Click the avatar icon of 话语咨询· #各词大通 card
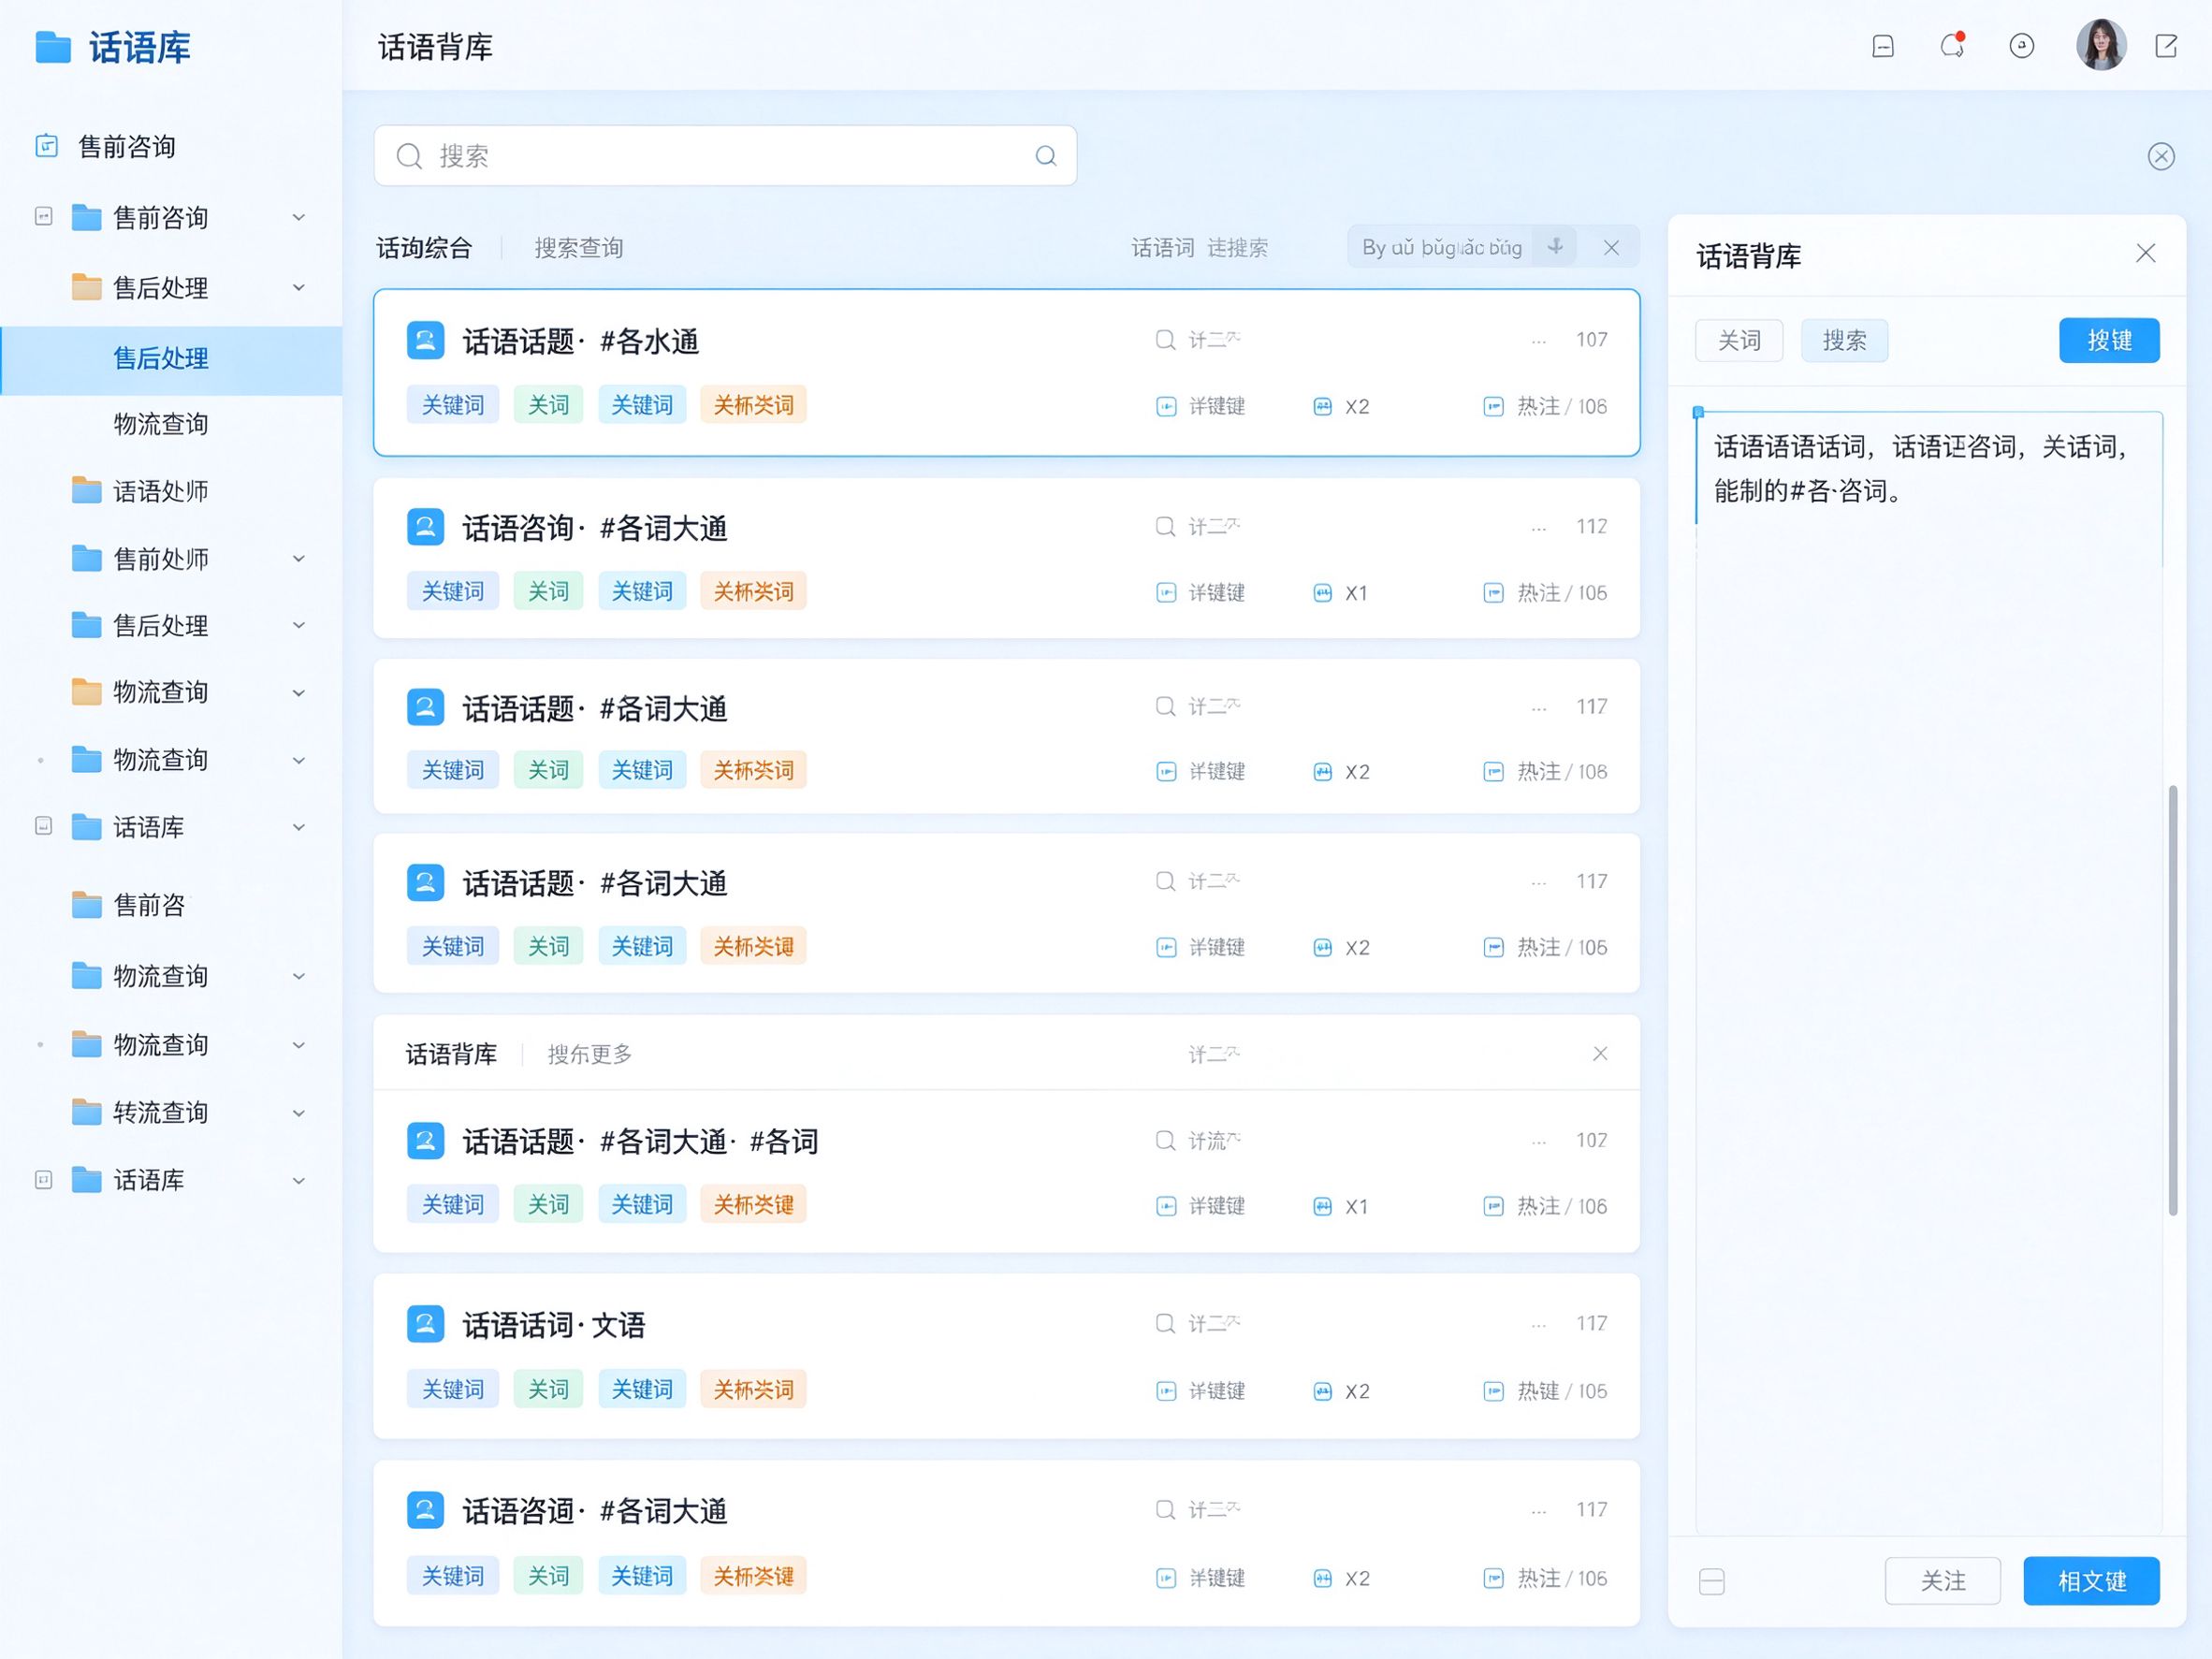Viewport: 2212px width, 1659px height. [425, 526]
